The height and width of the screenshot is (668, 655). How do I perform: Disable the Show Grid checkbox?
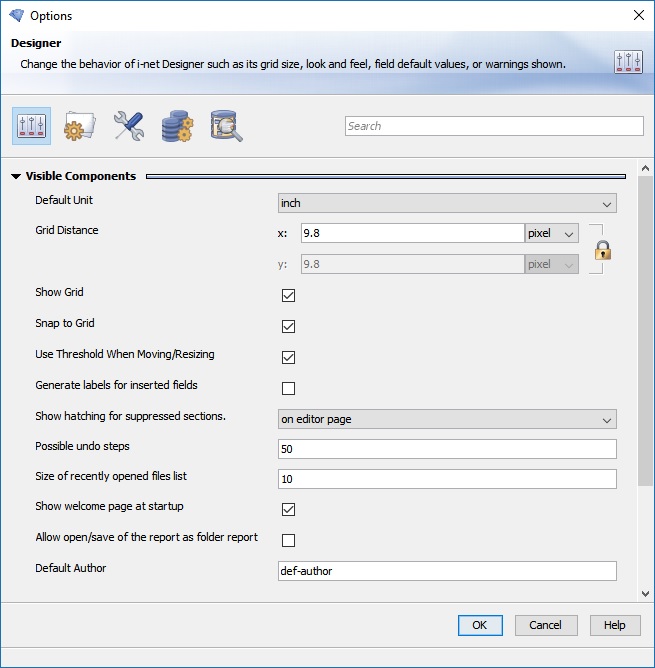[x=289, y=296]
